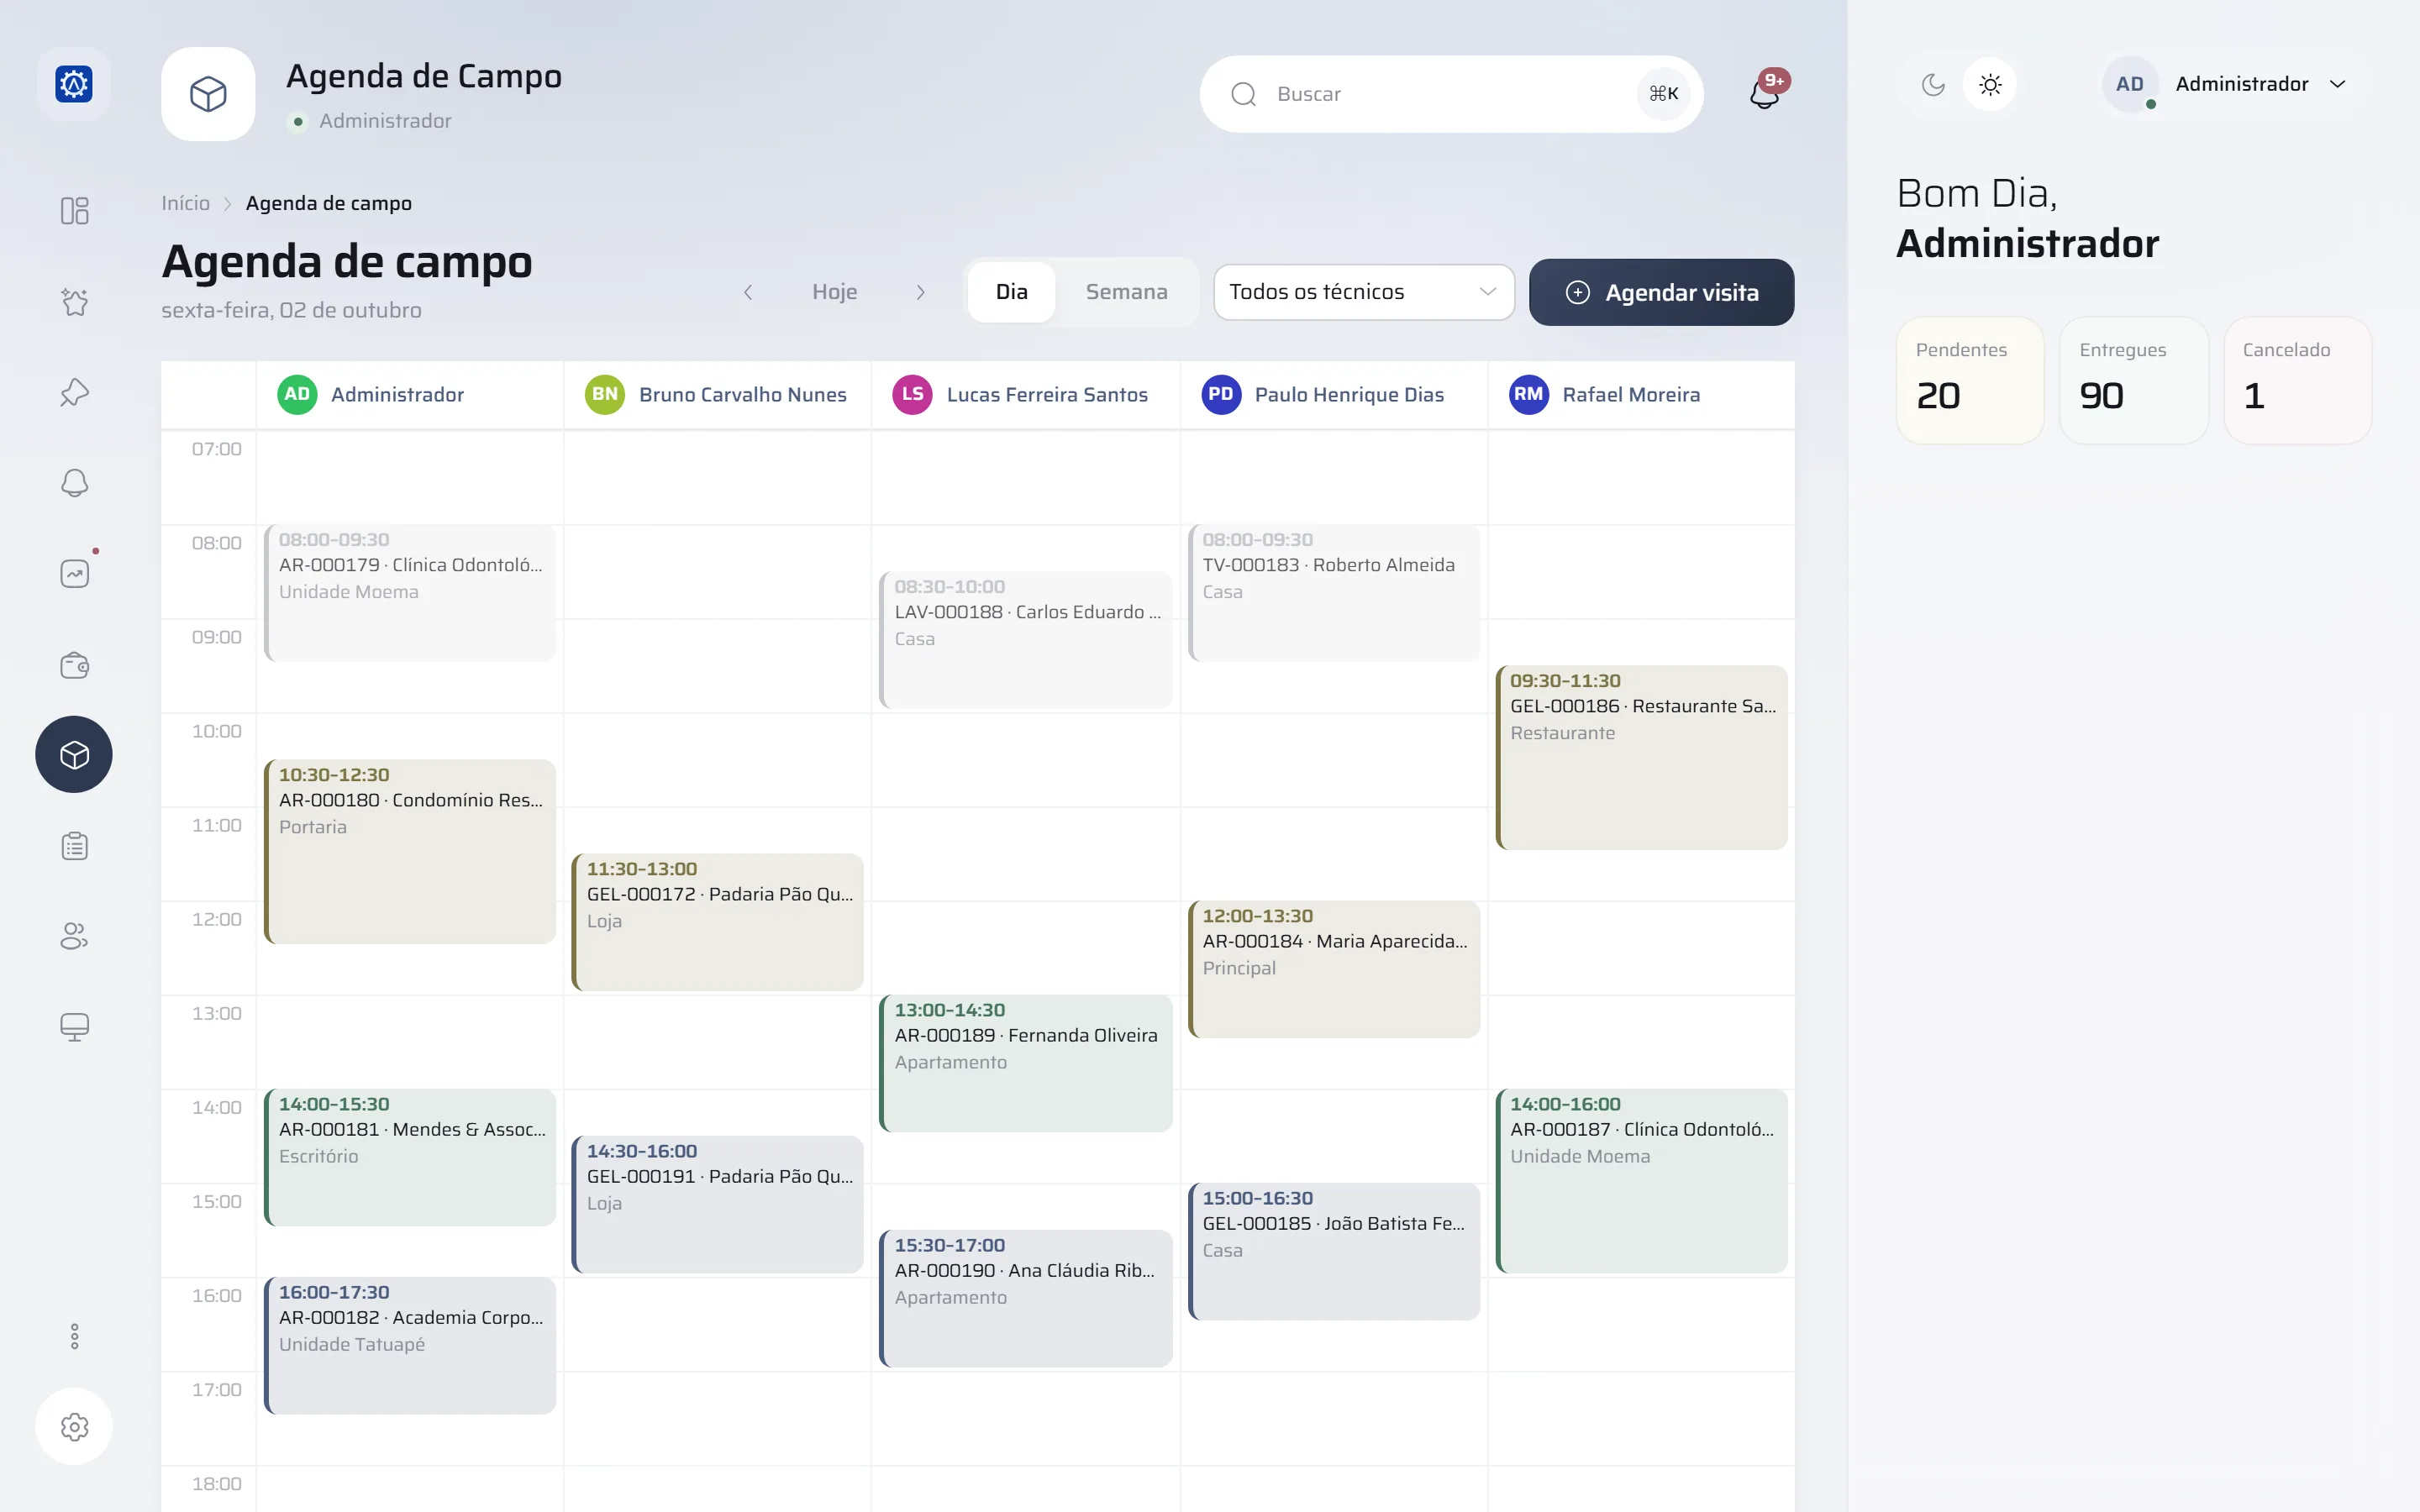Select the active cube sidebar icon
Viewport: 2420px width, 1512px height.
click(x=74, y=754)
